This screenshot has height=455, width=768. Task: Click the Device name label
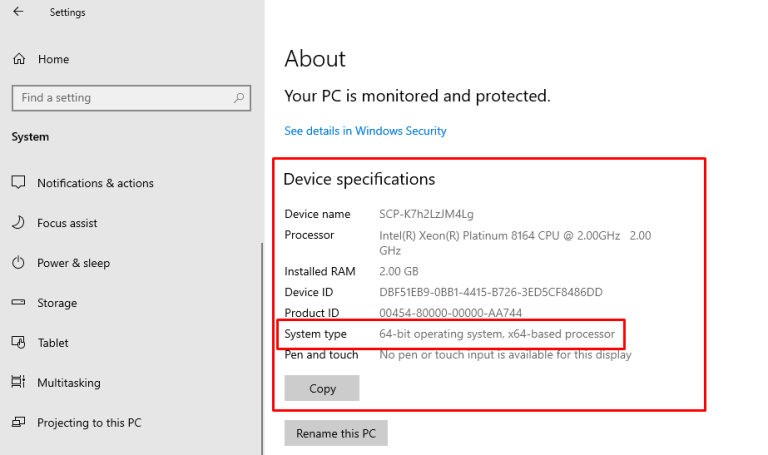click(x=317, y=214)
